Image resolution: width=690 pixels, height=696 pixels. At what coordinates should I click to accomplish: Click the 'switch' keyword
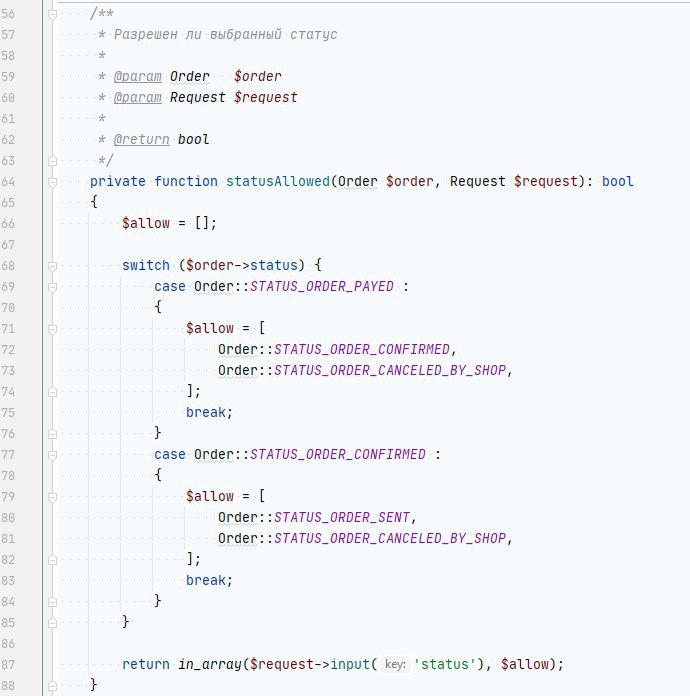pos(146,265)
